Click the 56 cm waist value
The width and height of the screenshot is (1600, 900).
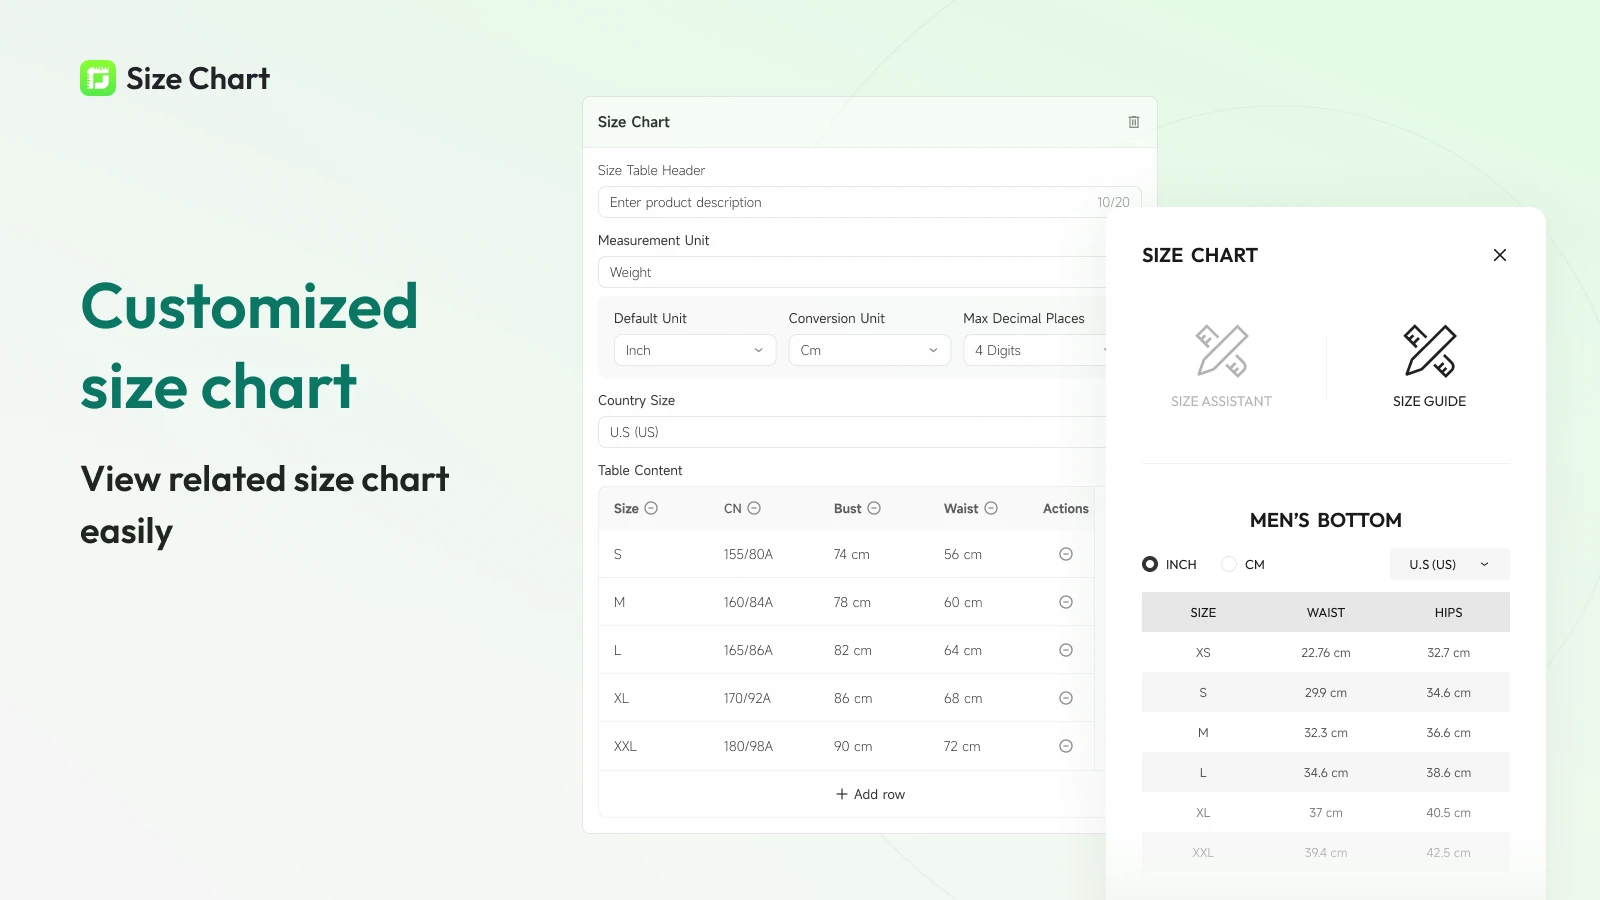(x=962, y=554)
